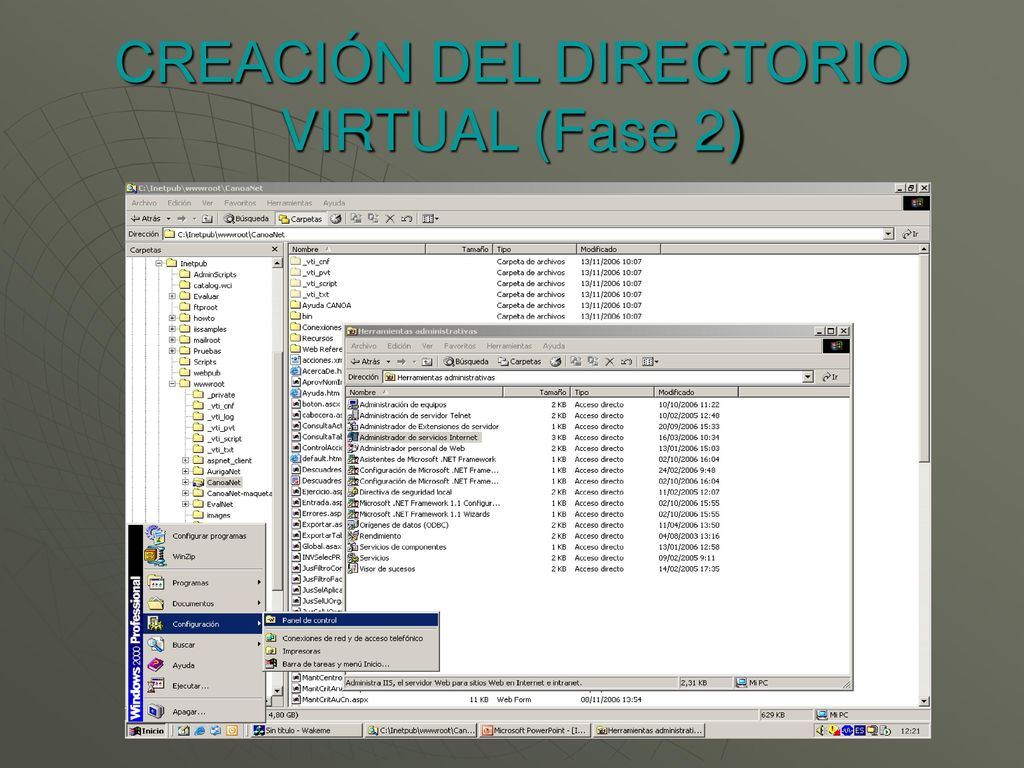Screen dimensions: 1024x768
Task: Click Atrás in the CanoaNet explorer window
Action: tap(146, 219)
